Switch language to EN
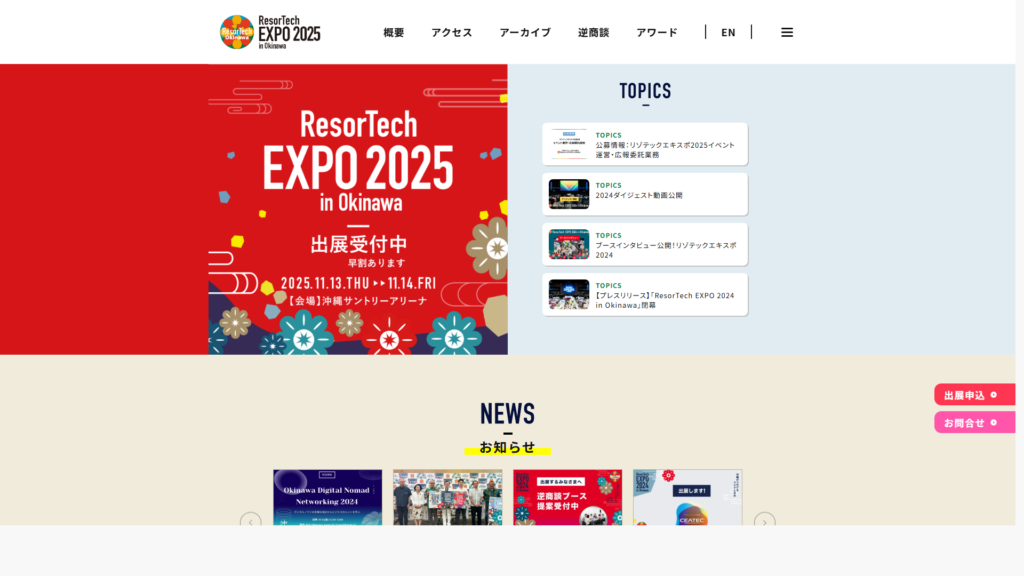This screenshot has width=1024, height=576. (728, 32)
